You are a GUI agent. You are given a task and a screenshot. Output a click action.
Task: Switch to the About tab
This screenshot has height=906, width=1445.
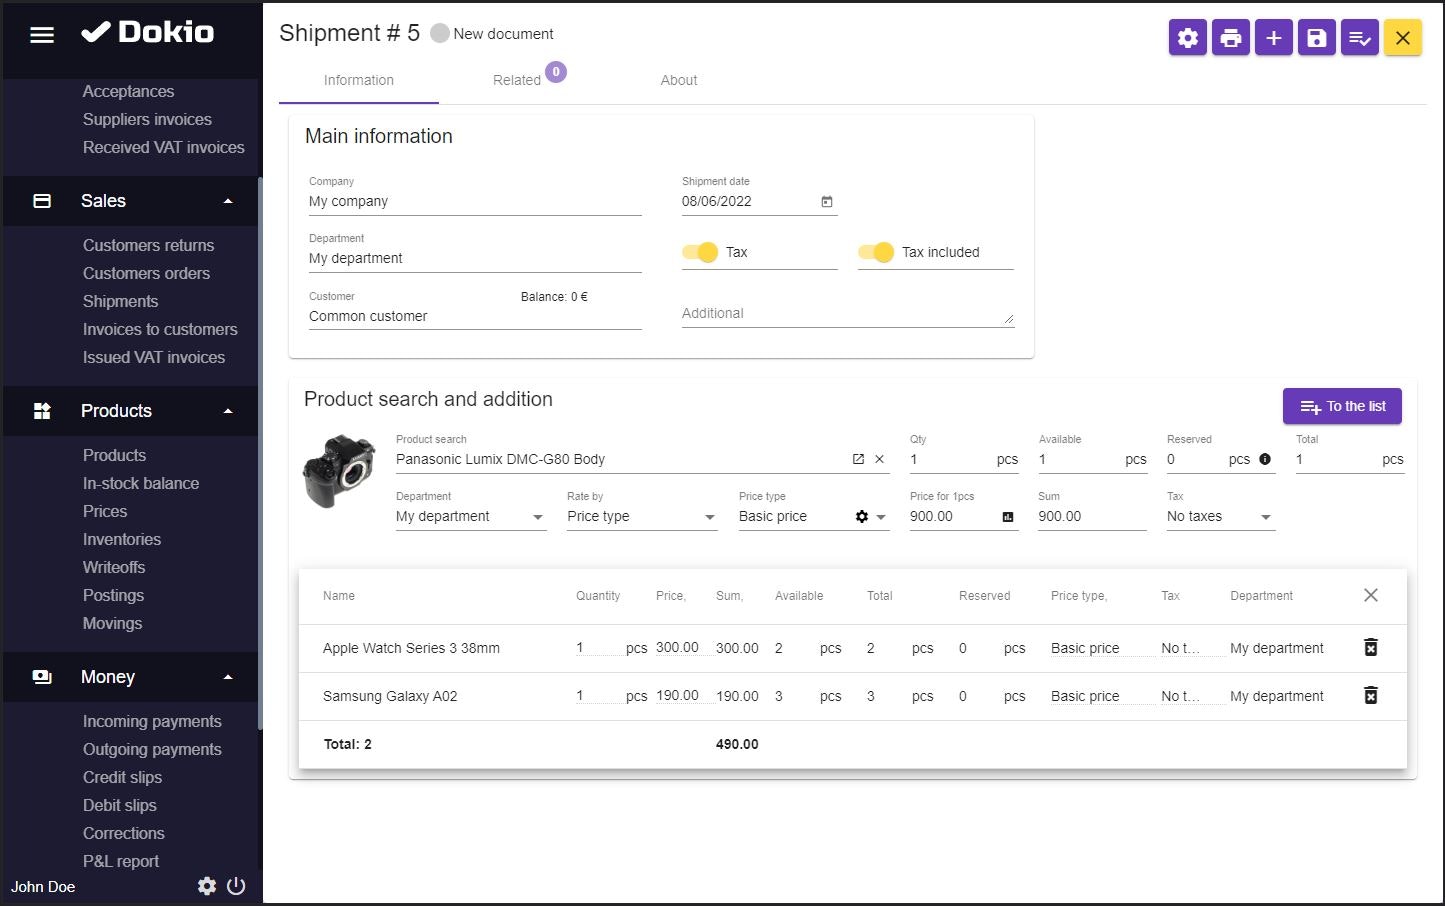679,80
